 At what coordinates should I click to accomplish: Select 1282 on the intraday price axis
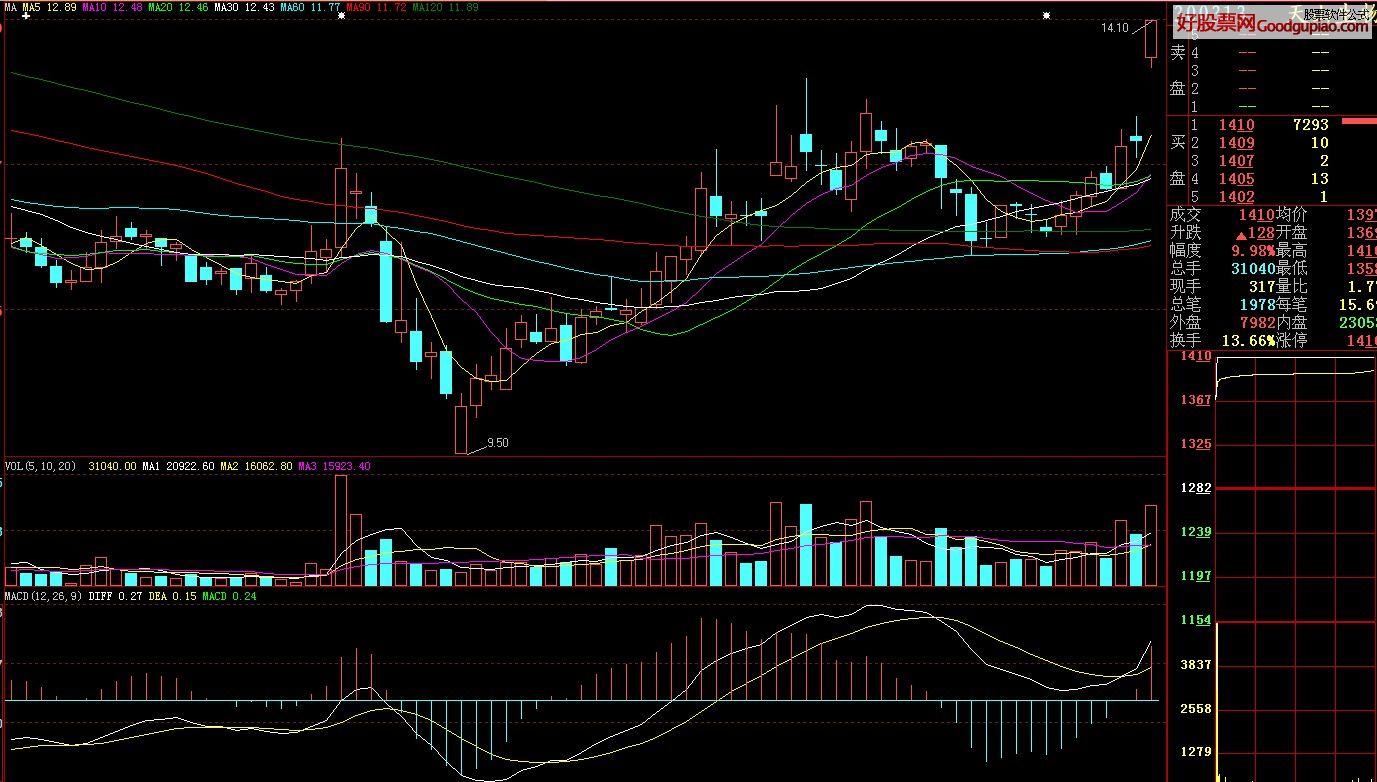pos(1196,488)
